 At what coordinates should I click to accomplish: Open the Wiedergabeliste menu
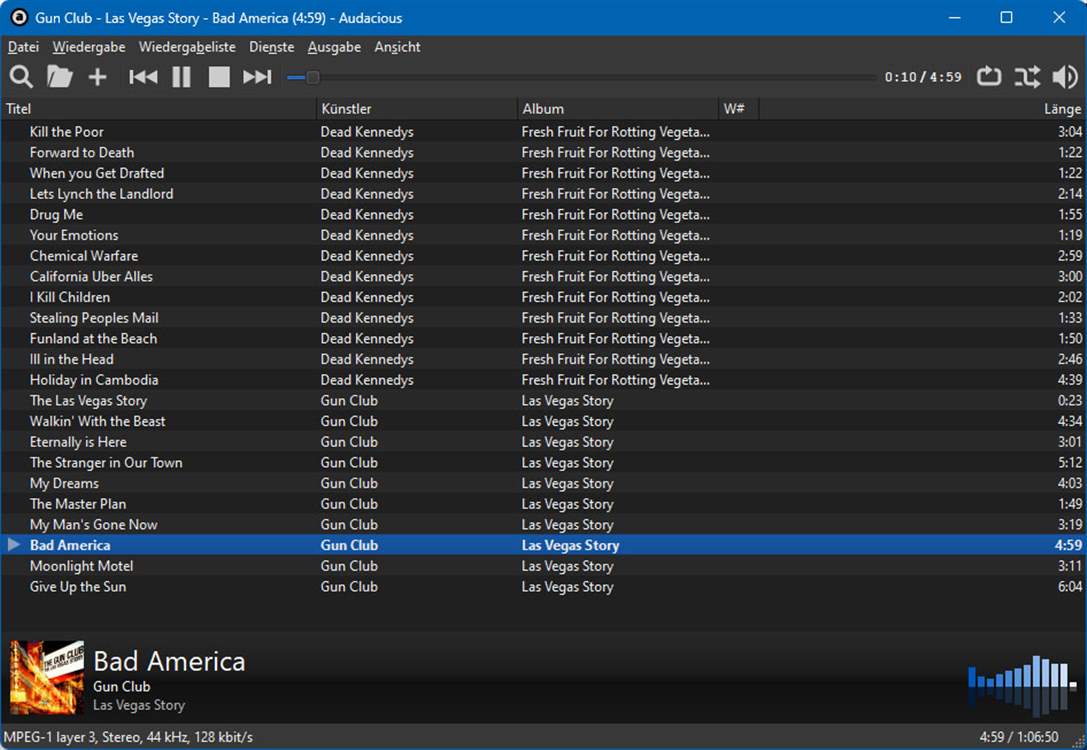[187, 46]
